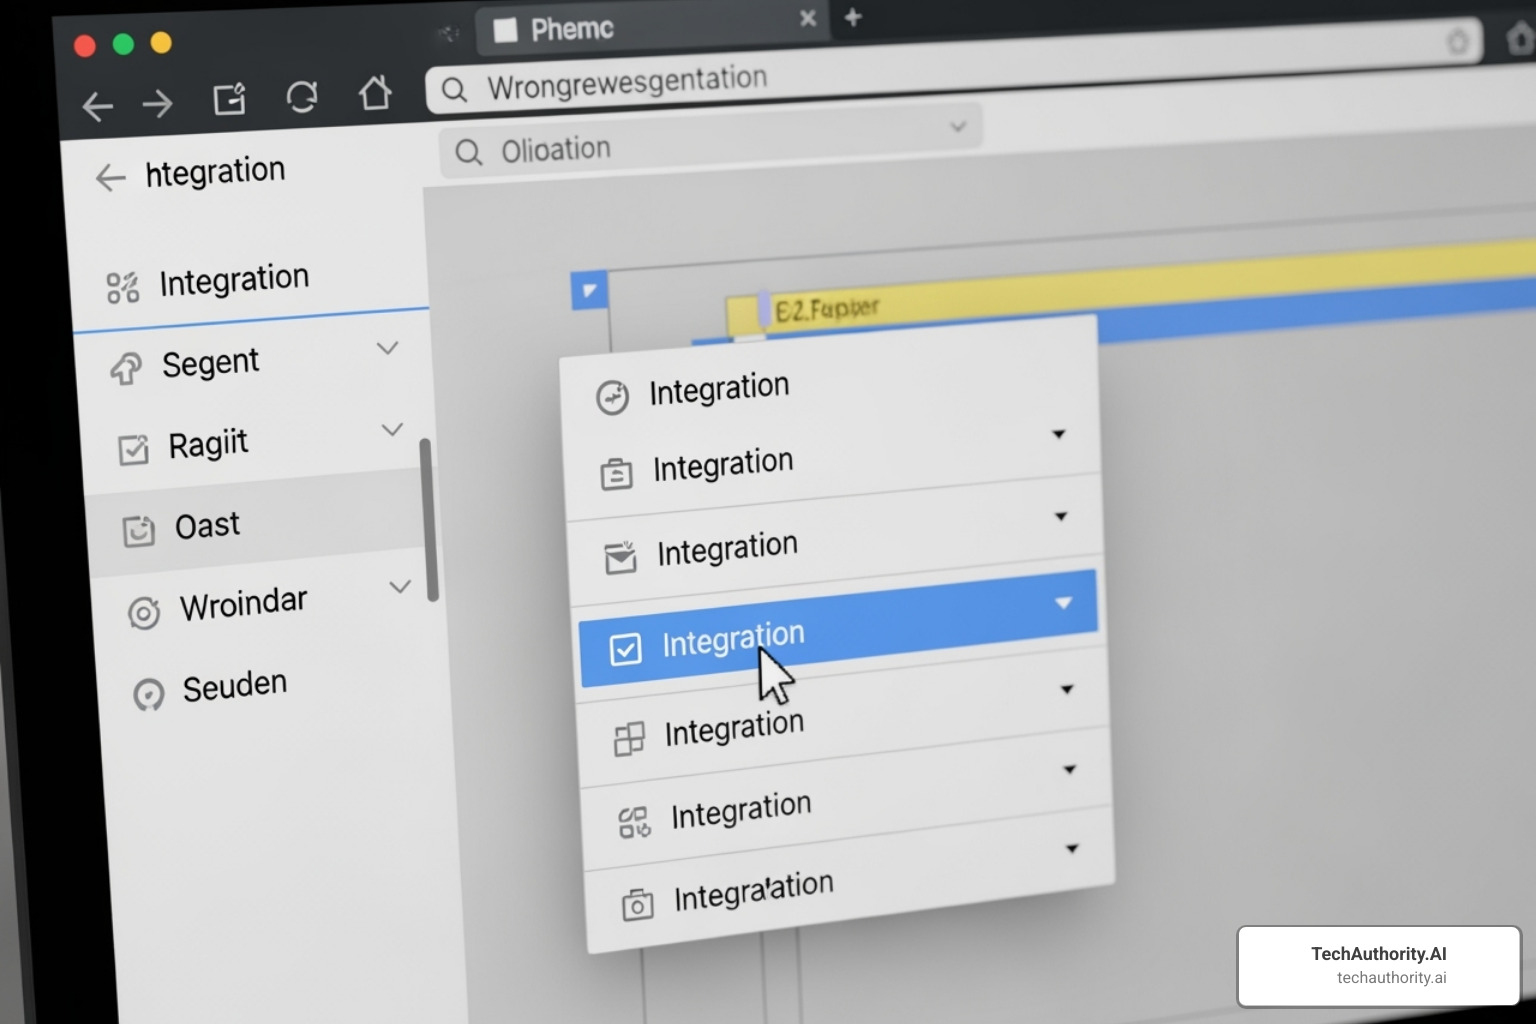Toggle the clipboard check icon next to Oast
The image size is (1536, 1024).
pyautogui.click(x=138, y=531)
